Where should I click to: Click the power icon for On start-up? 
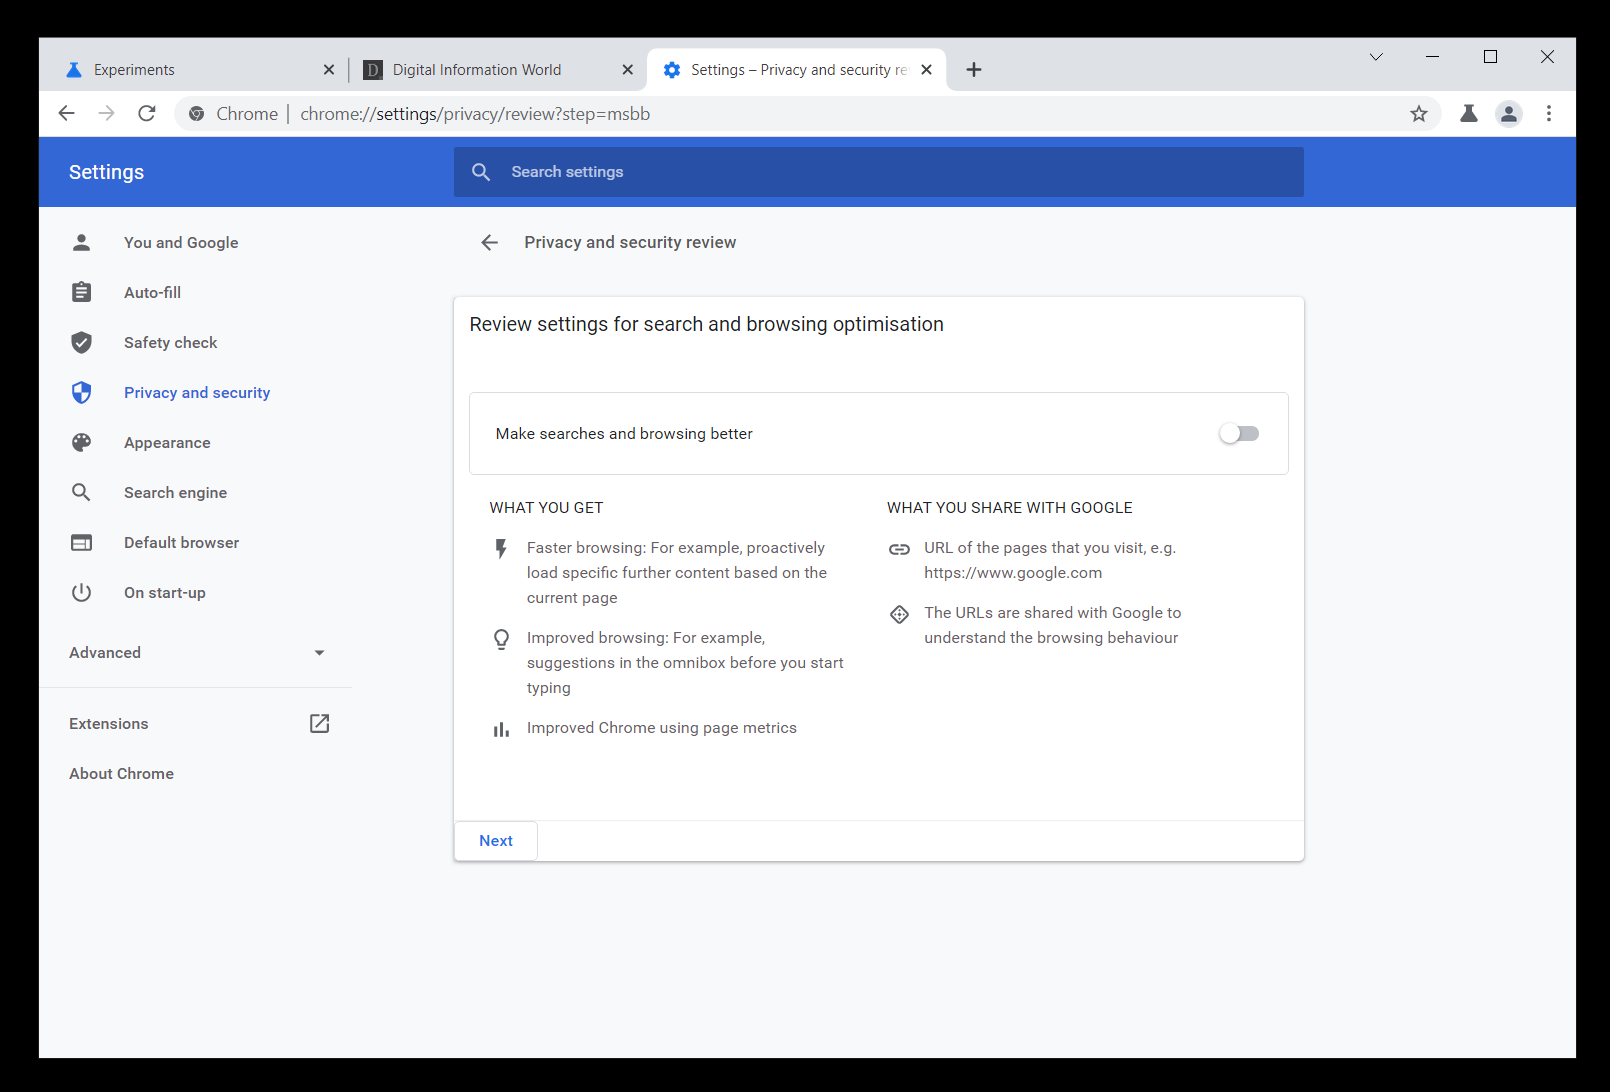point(82,592)
